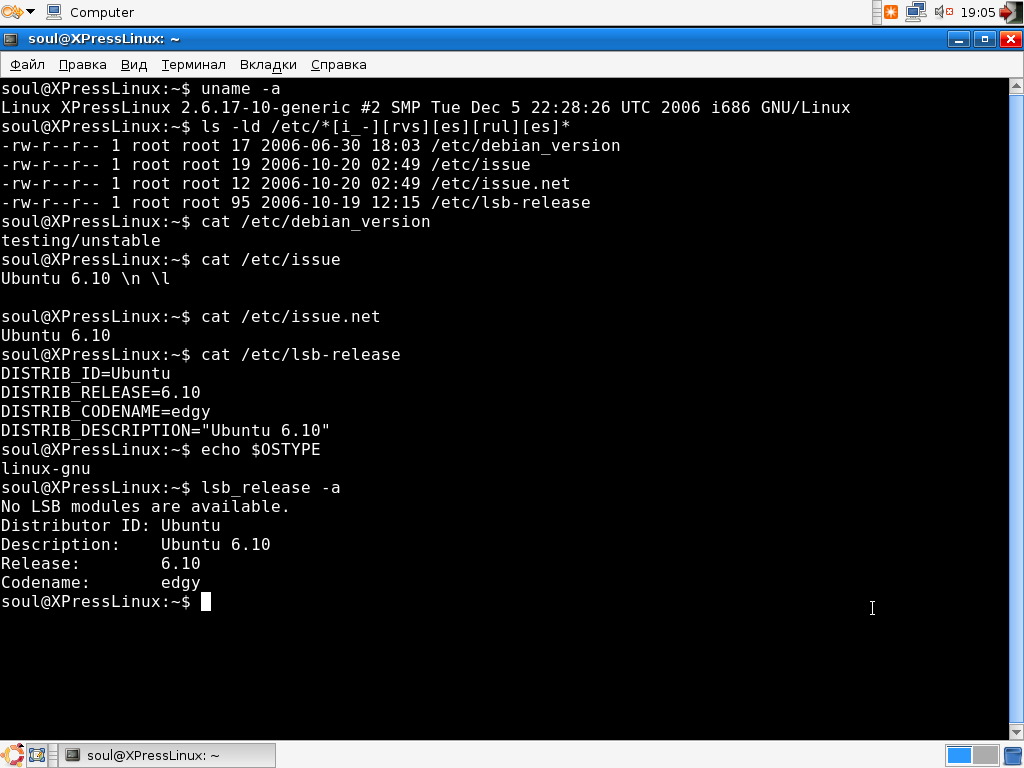1024x768 pixels.
Task: Click the 'lsb_release -a' command text
Action: [x=270, y=488]
